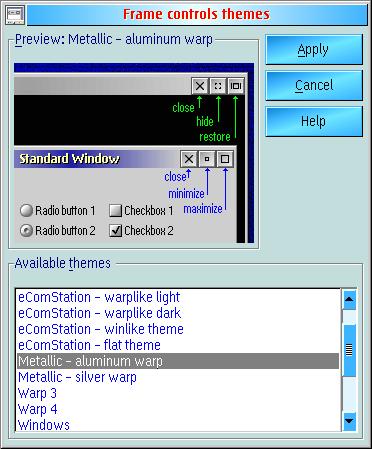Image resolution: width=372 pixels, height=449 pixels.
Task: Click the themes list scroll up arrow
Action: click(349, 299)
